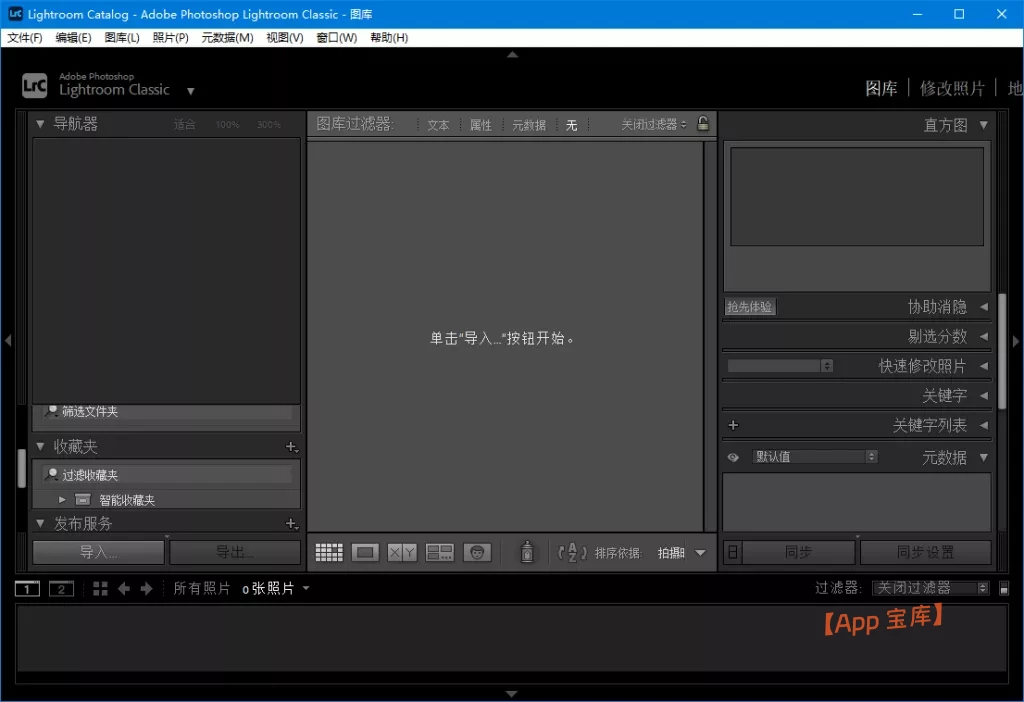Screen dimensions: 1024x702
Task: Add a new collection with the 收藏夹 plus sign
Action: (291, 446)
